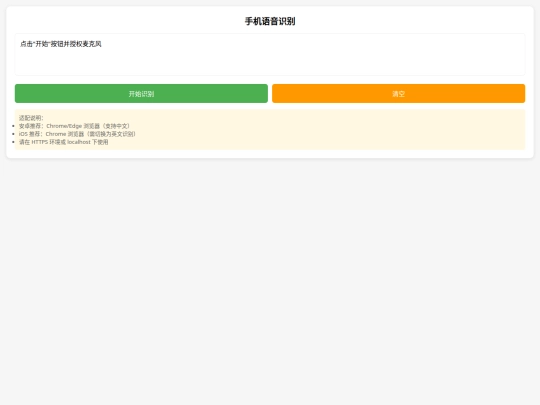This screenshot has height=405, width=540.
Task: Select the page heading 手机语音识别
Action: tap(270, 21)
